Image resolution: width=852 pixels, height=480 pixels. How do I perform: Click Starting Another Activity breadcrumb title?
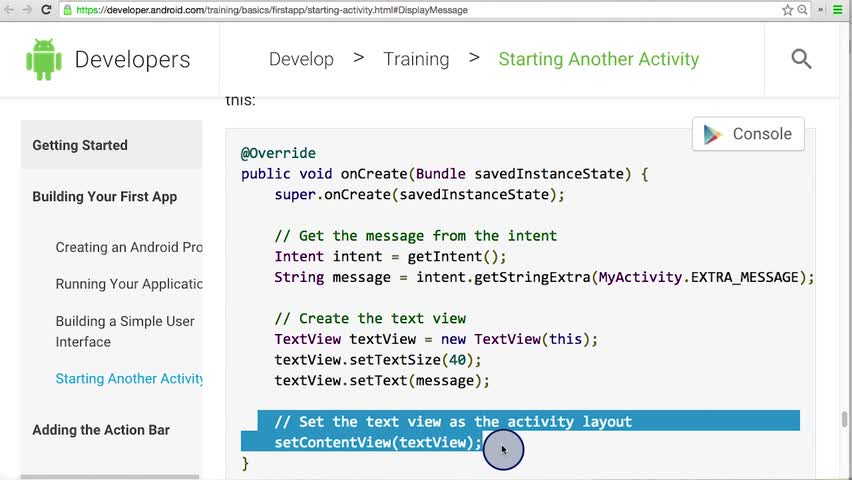(599, 59)
